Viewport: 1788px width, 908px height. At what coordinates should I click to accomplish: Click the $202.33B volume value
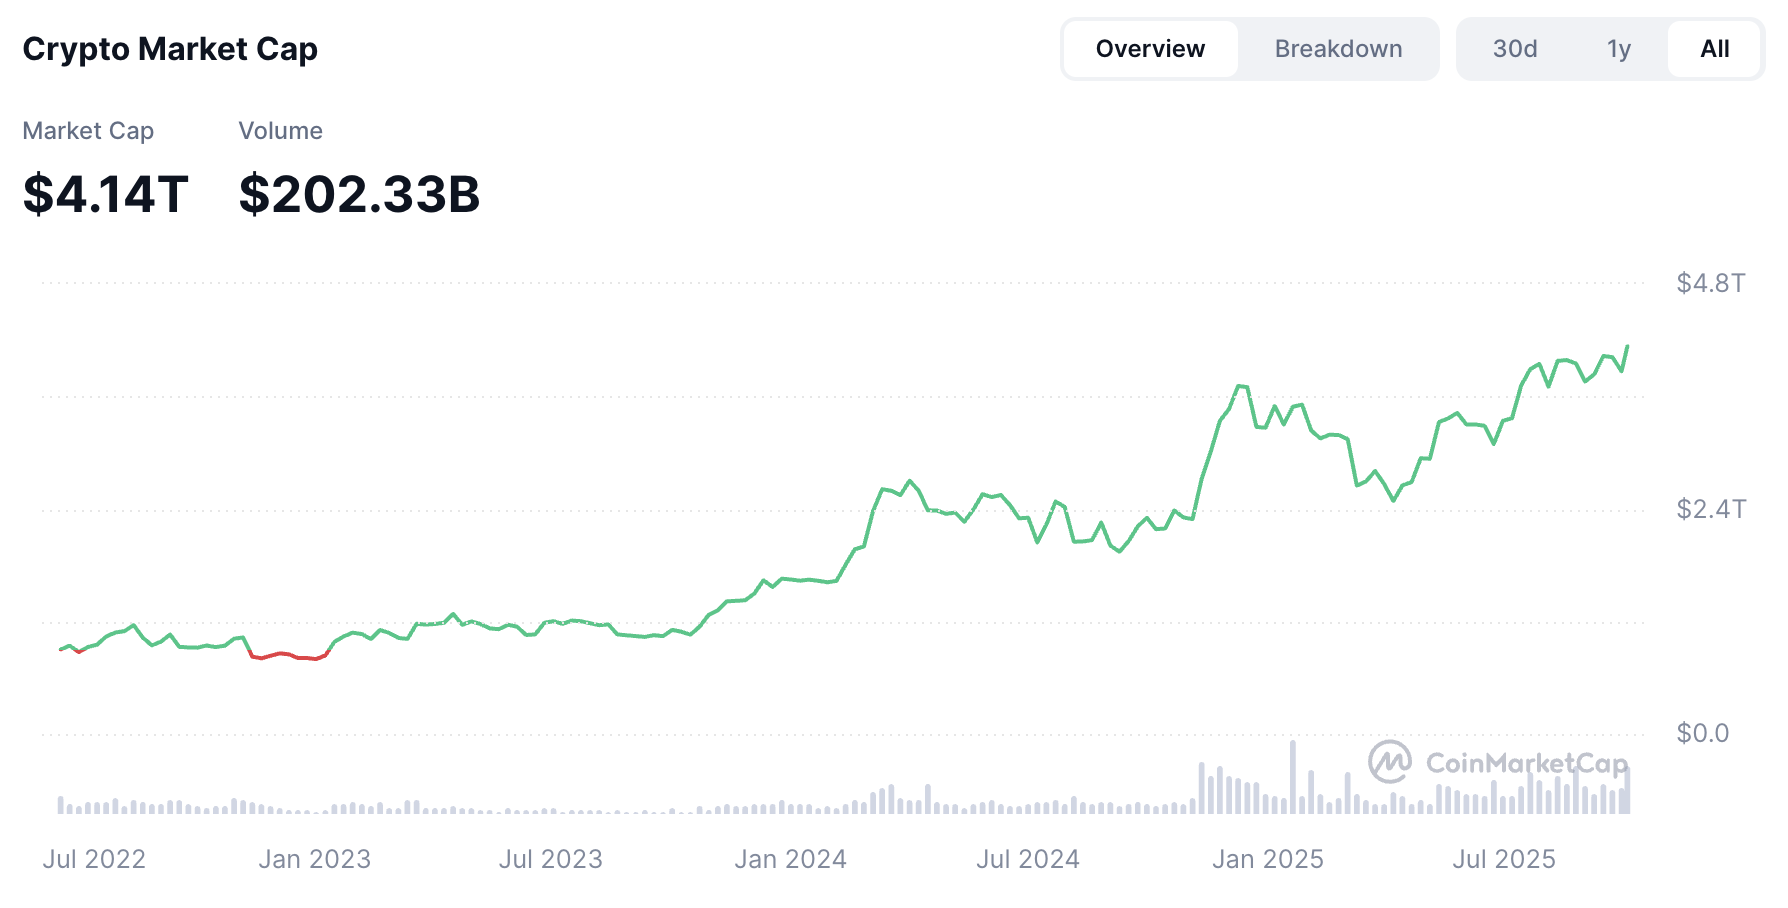coord(359,194)
